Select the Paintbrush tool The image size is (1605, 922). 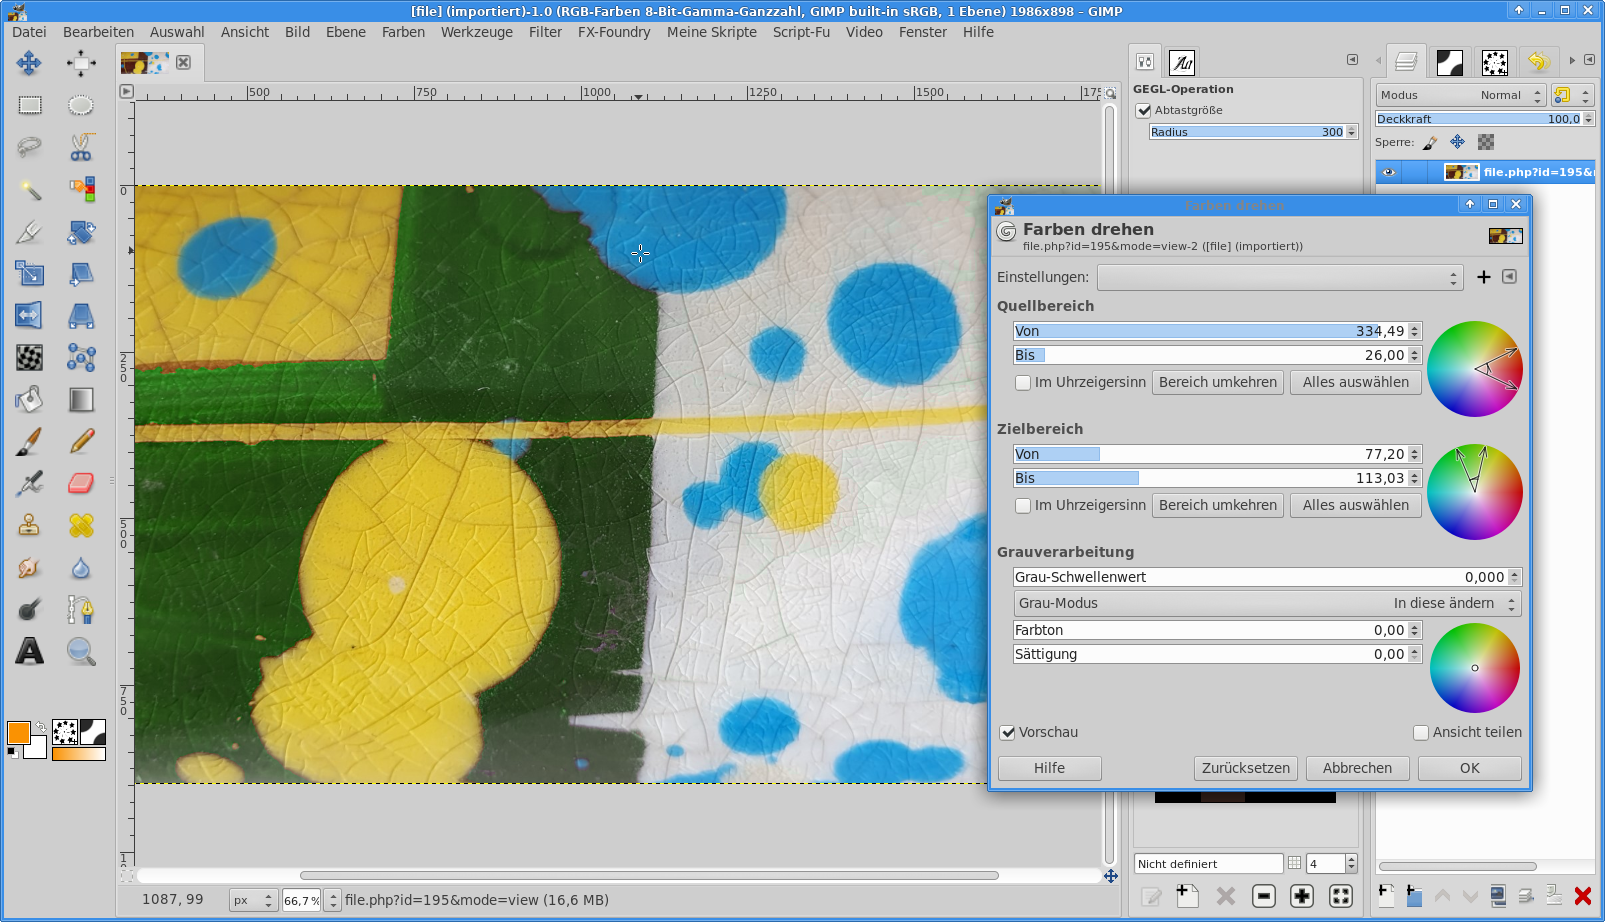tap(29, 441)
